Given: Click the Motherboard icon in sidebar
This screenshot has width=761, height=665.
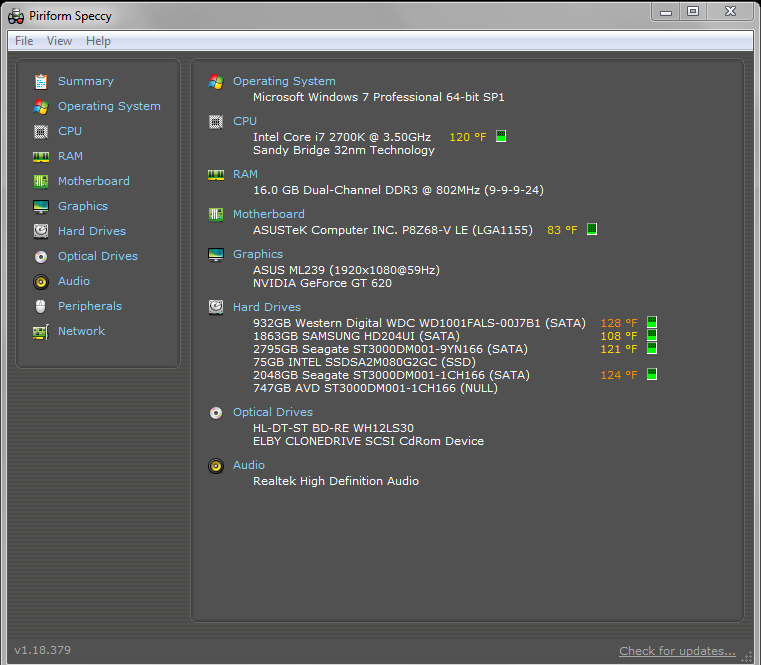Looking at the screenshot, I should [x=41, y=182].
